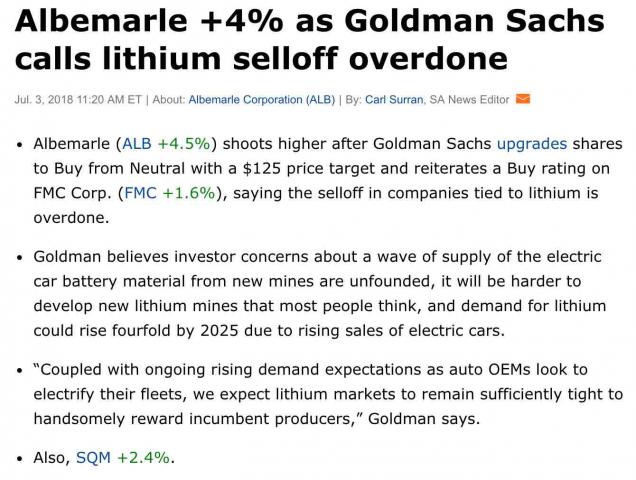Click the green +2.4% change for SQM
This screenshot has width=636, height=480.
pos(143,458)
